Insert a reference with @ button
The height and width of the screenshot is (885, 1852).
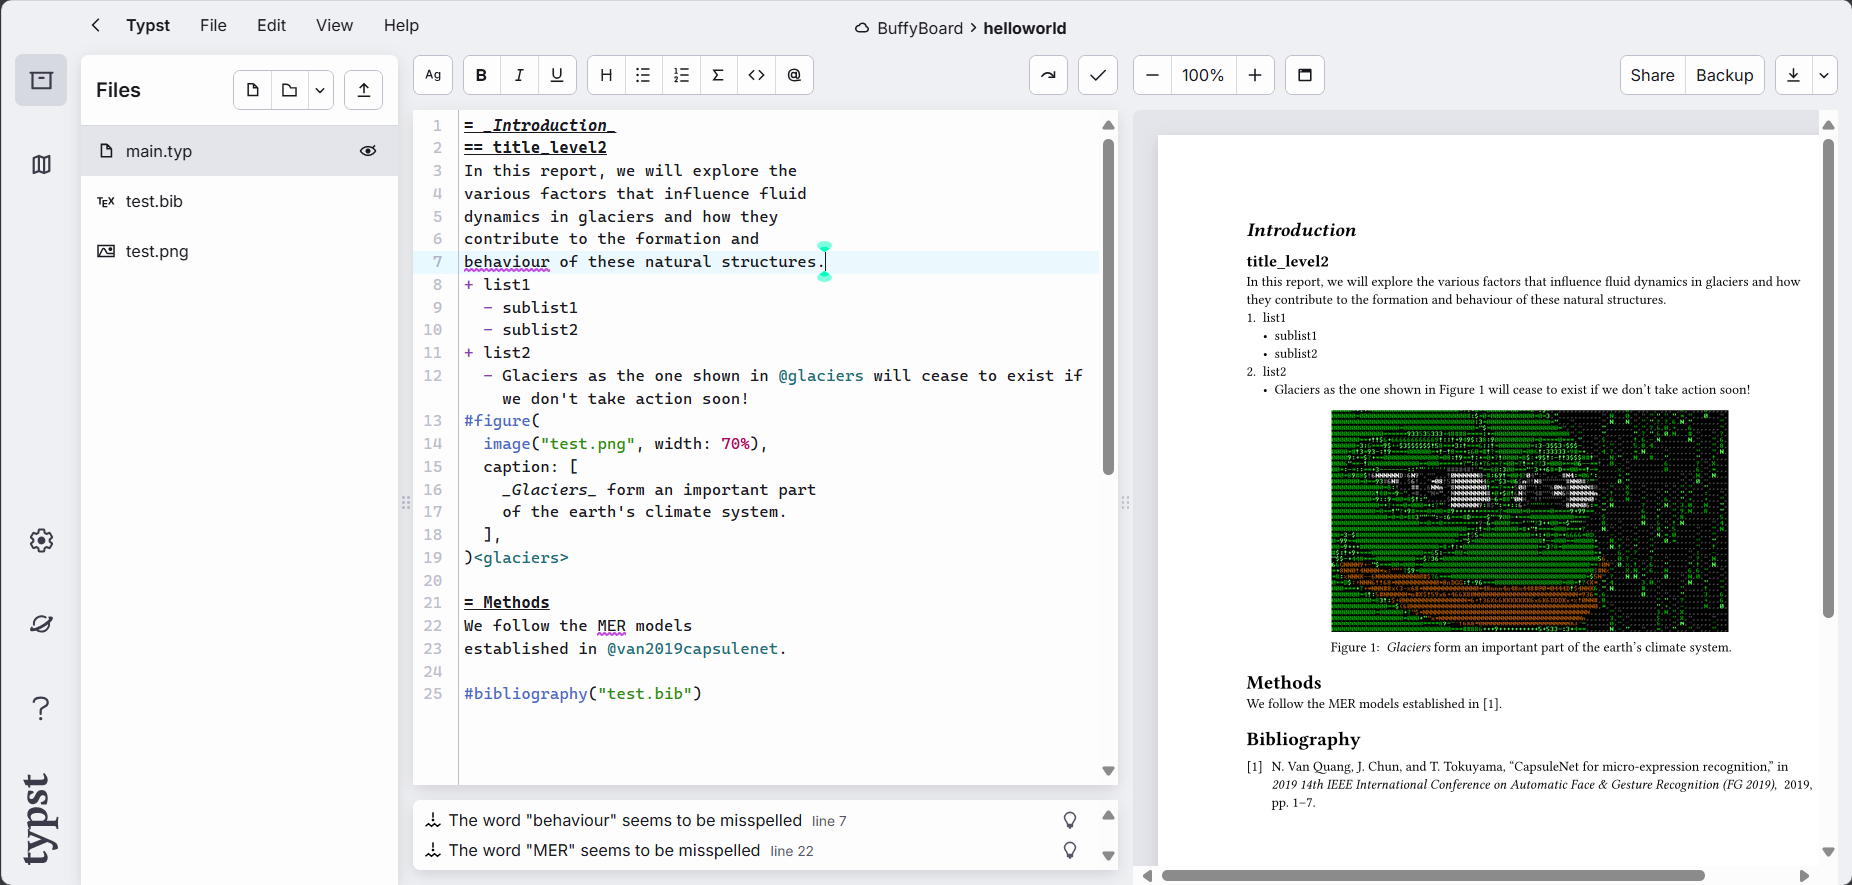[794, 75]
